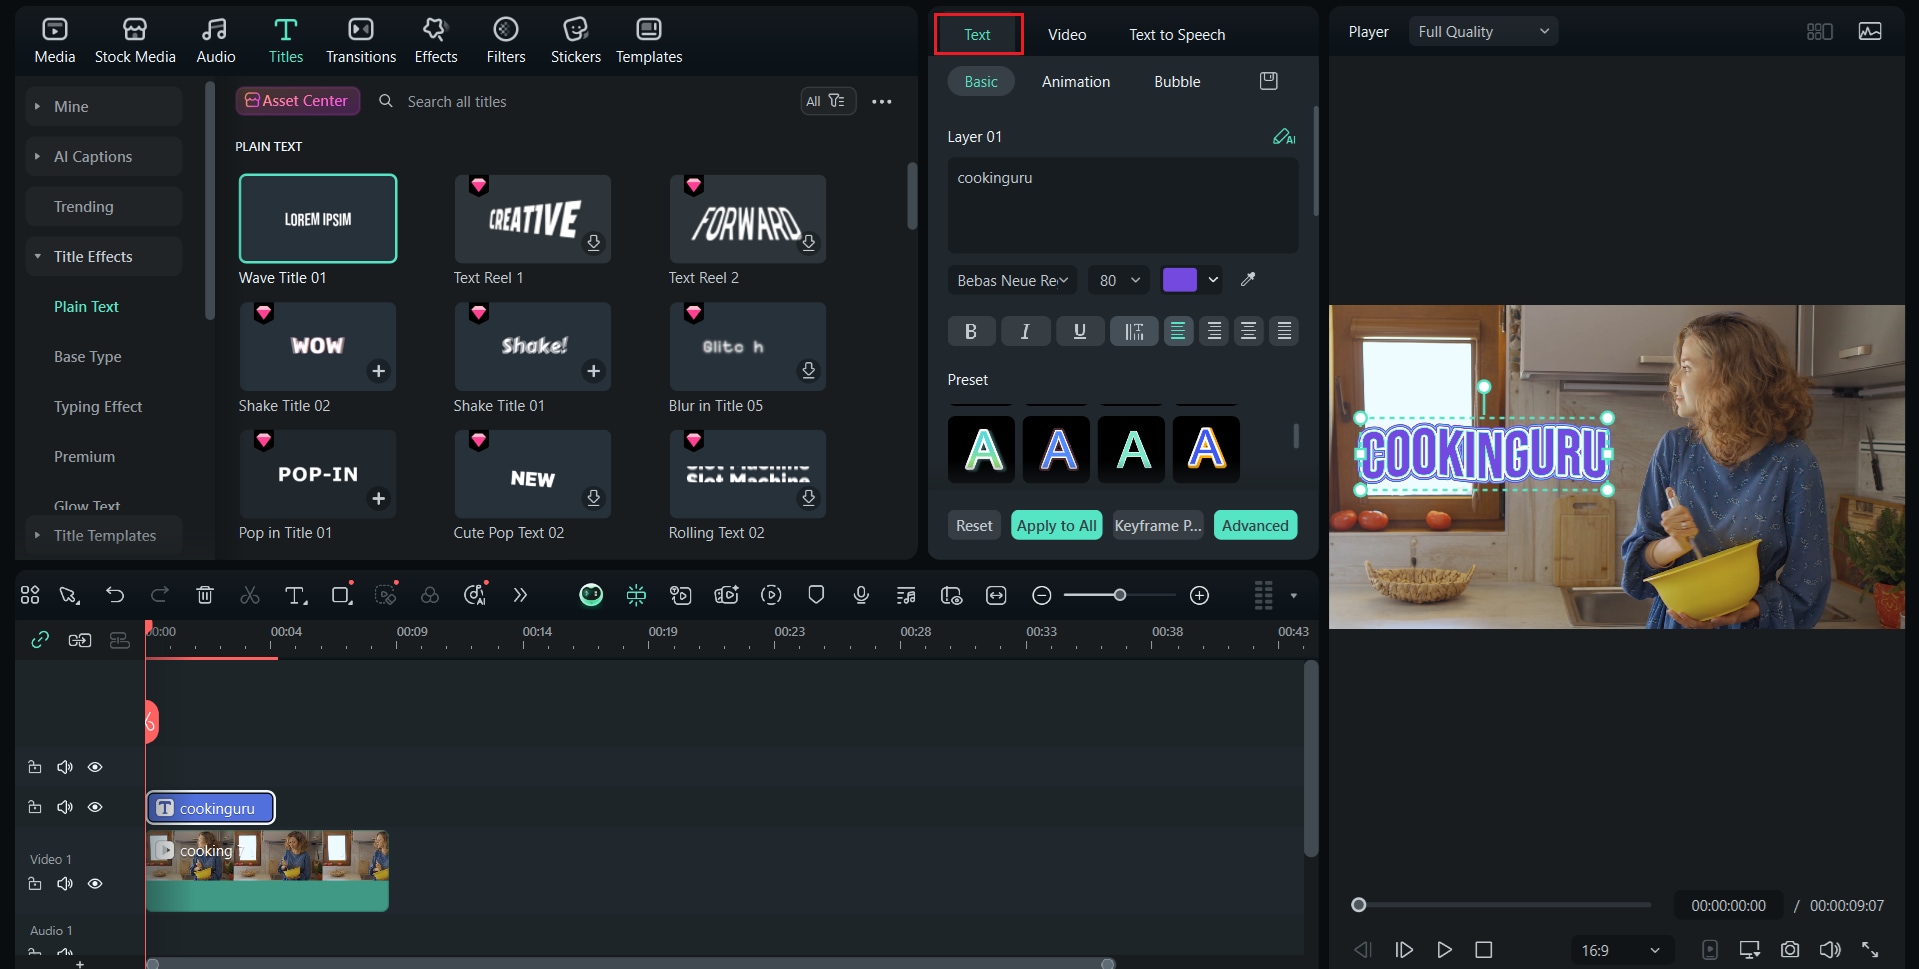Open the eyedropper color picker tool
This screenshot has width=1919, height=969.
point(1247,280)
